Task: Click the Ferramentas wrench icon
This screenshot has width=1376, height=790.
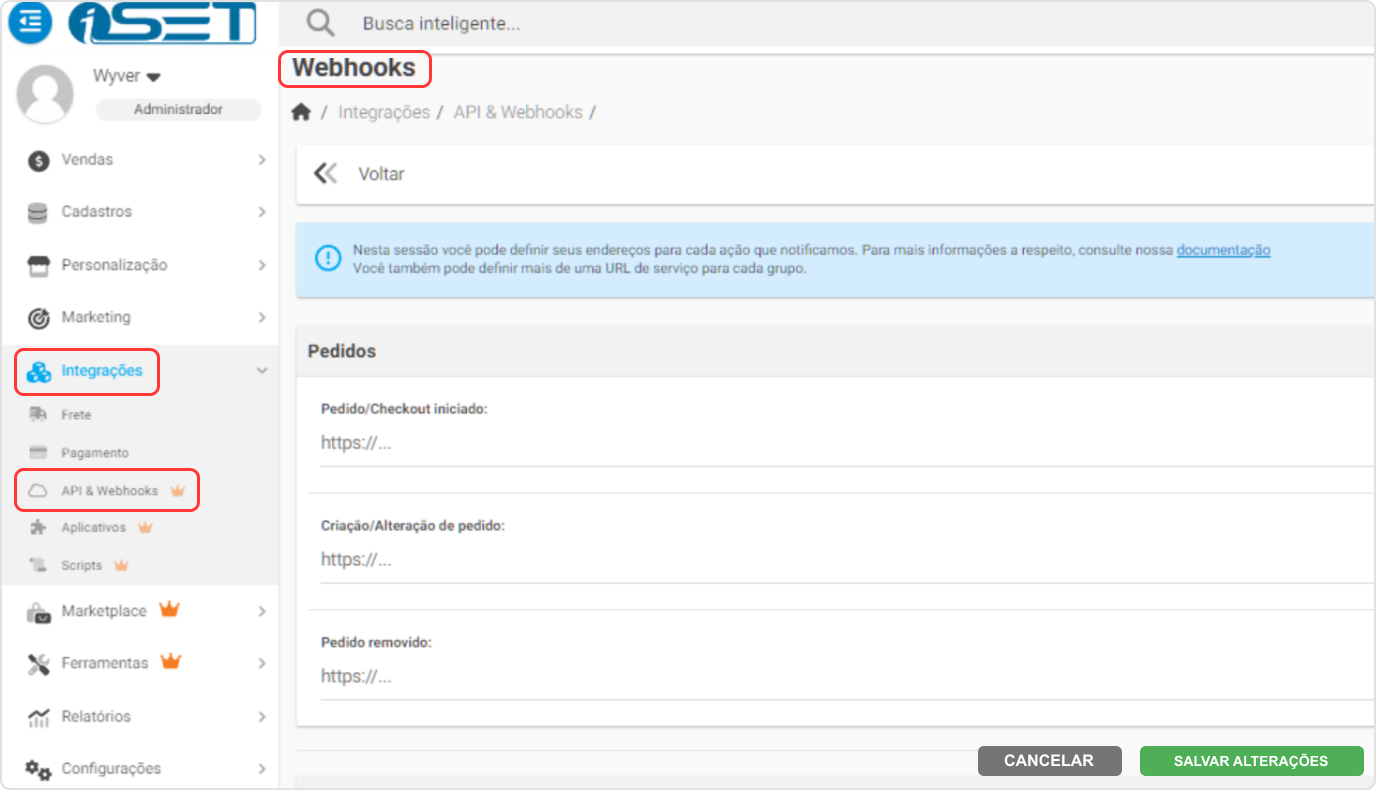Action: (x=38, y=664)
